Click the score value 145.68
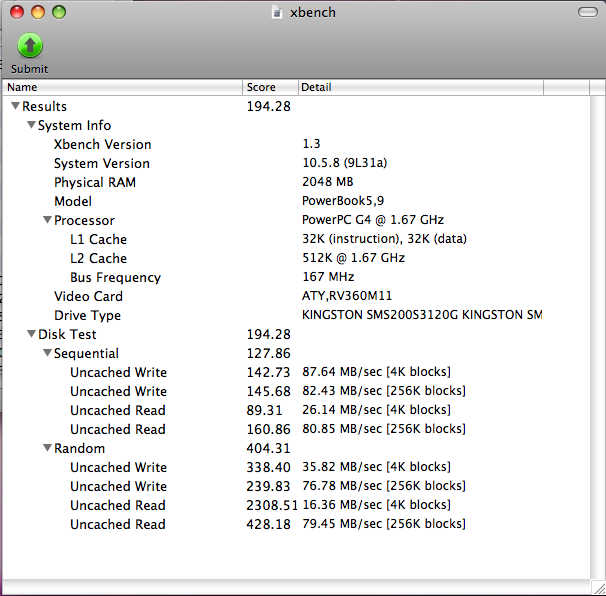This screenshot has height=596, width=606. [x=269, y=391]
